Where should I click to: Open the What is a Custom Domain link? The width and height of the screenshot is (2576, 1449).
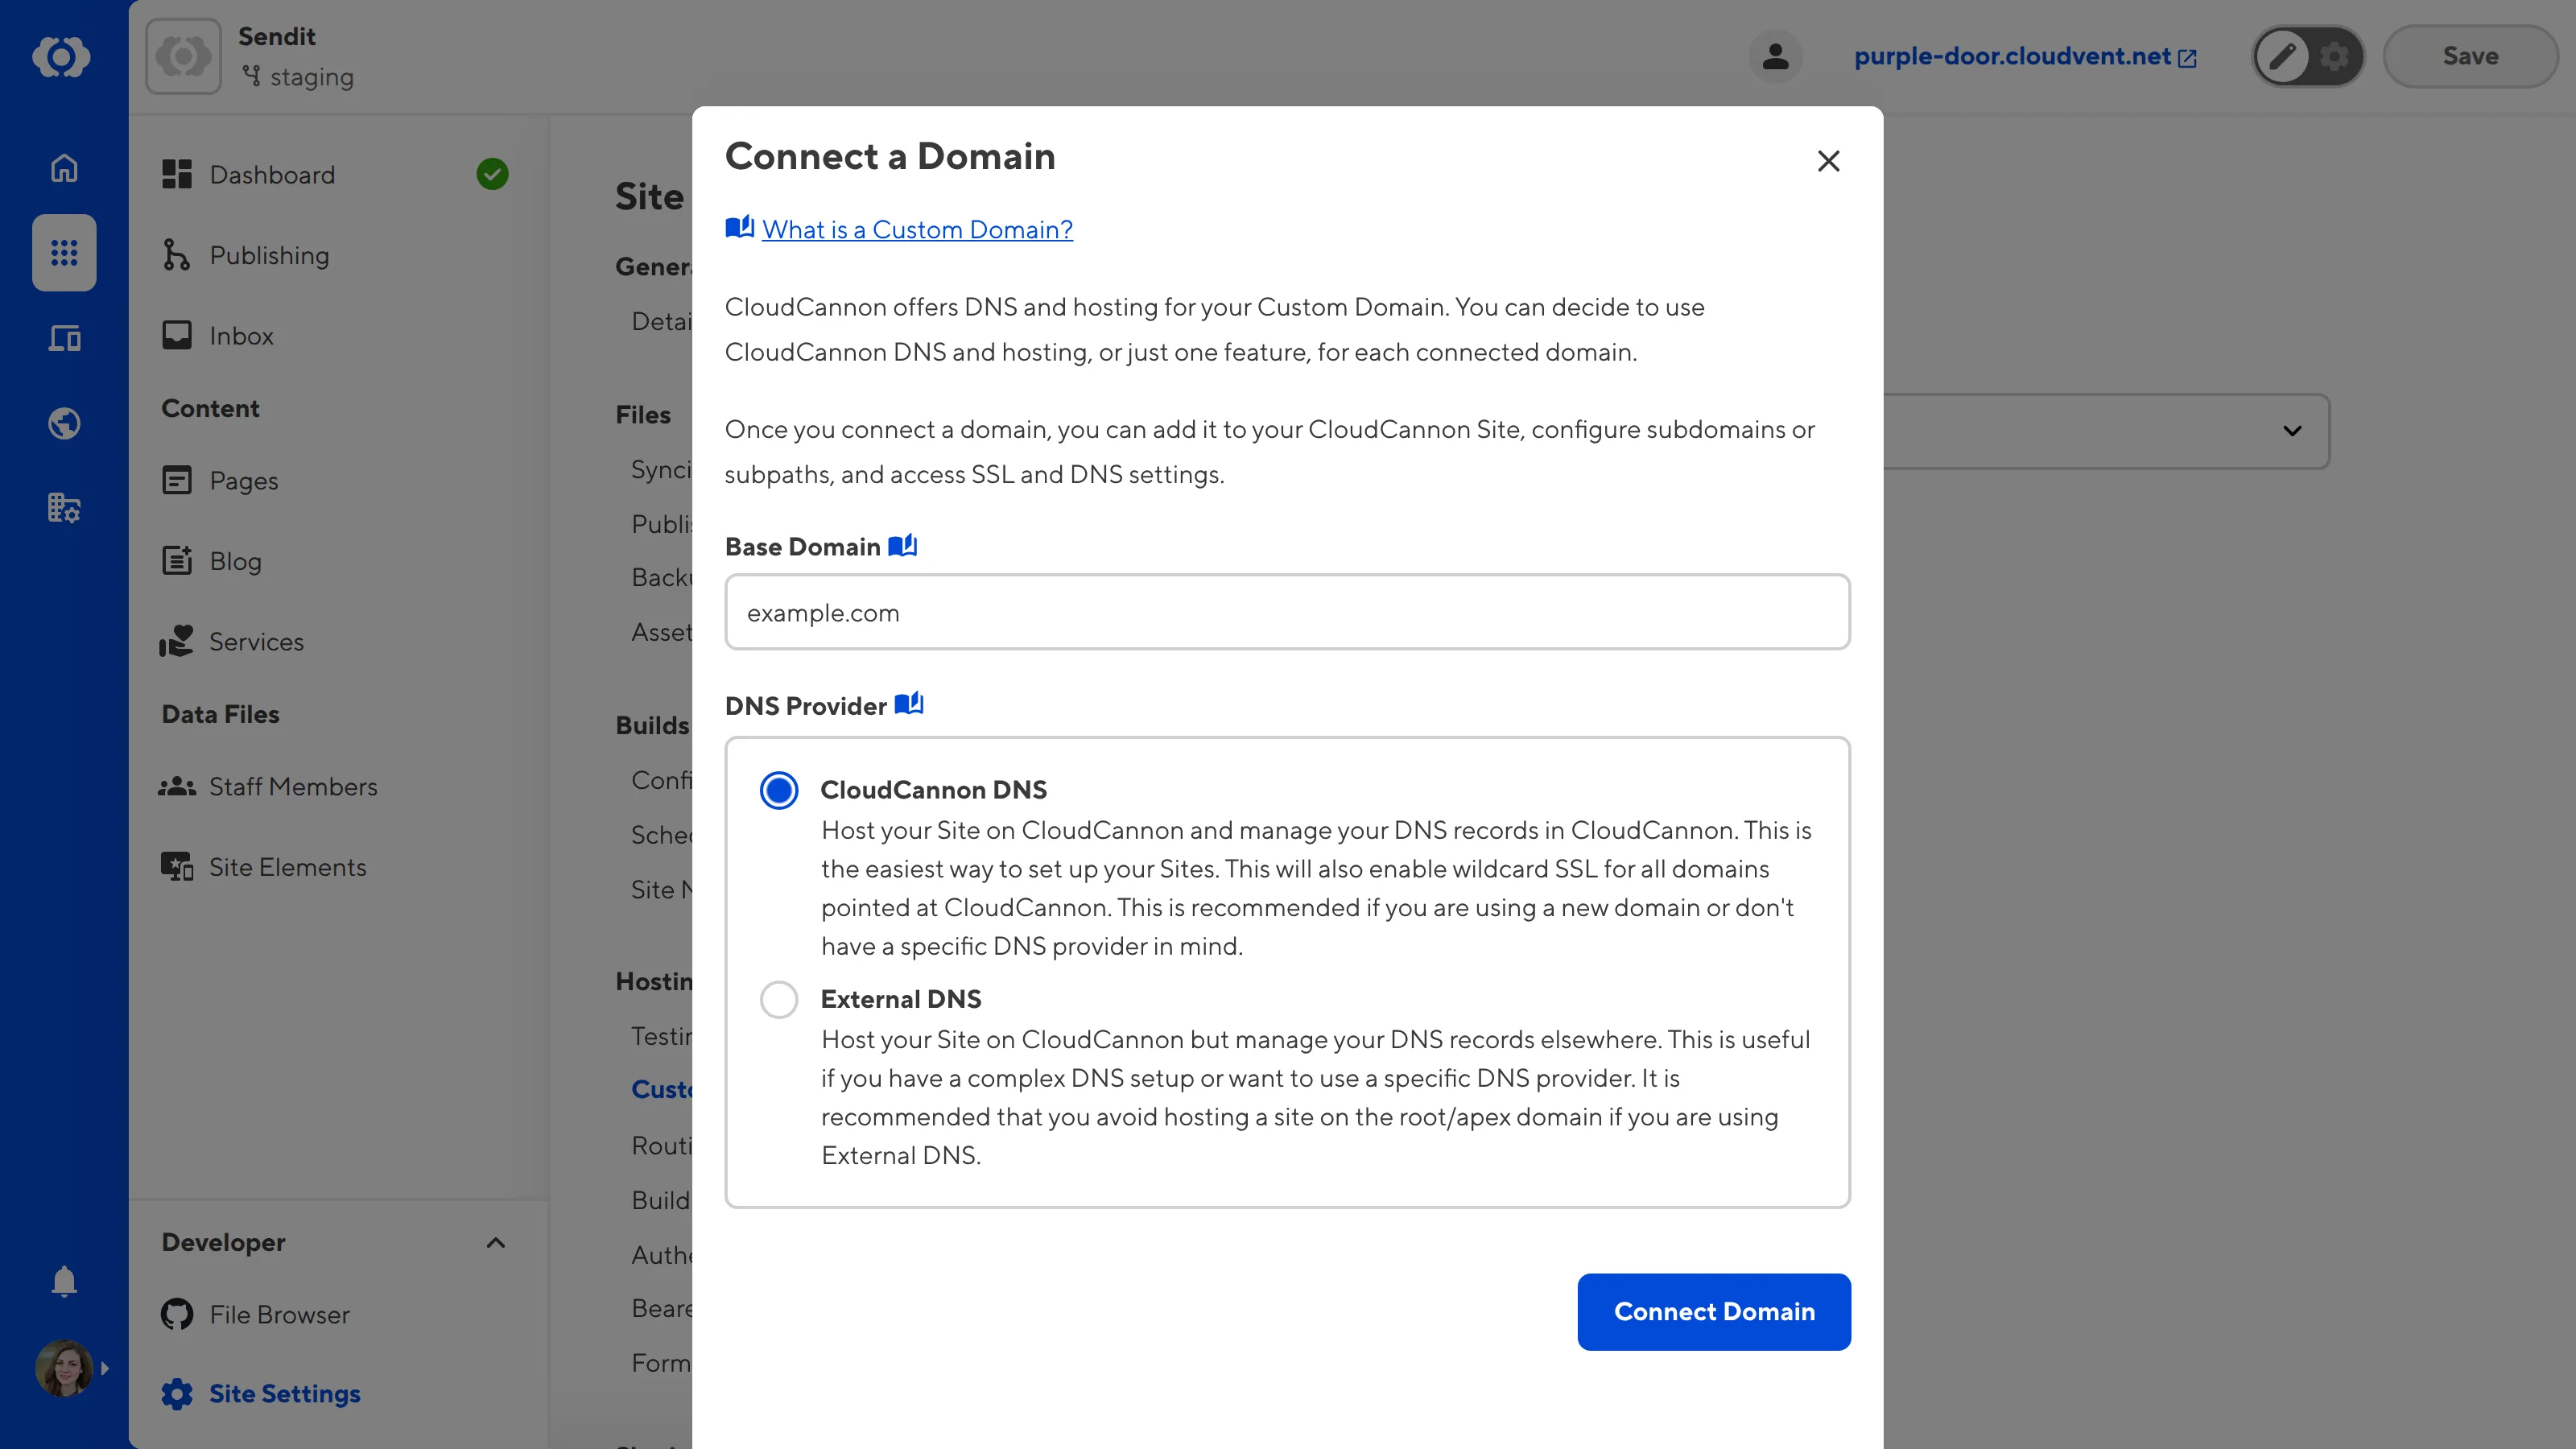916,229
